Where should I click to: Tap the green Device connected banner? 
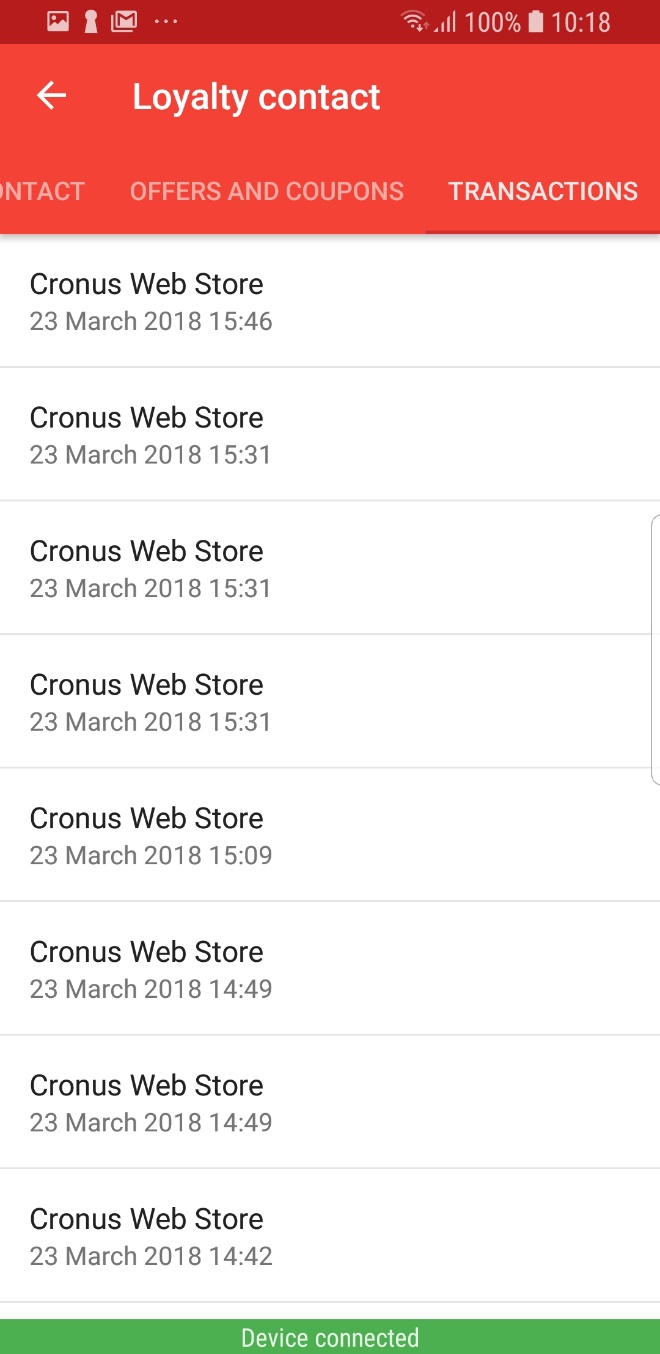(x=330, y=1337)
